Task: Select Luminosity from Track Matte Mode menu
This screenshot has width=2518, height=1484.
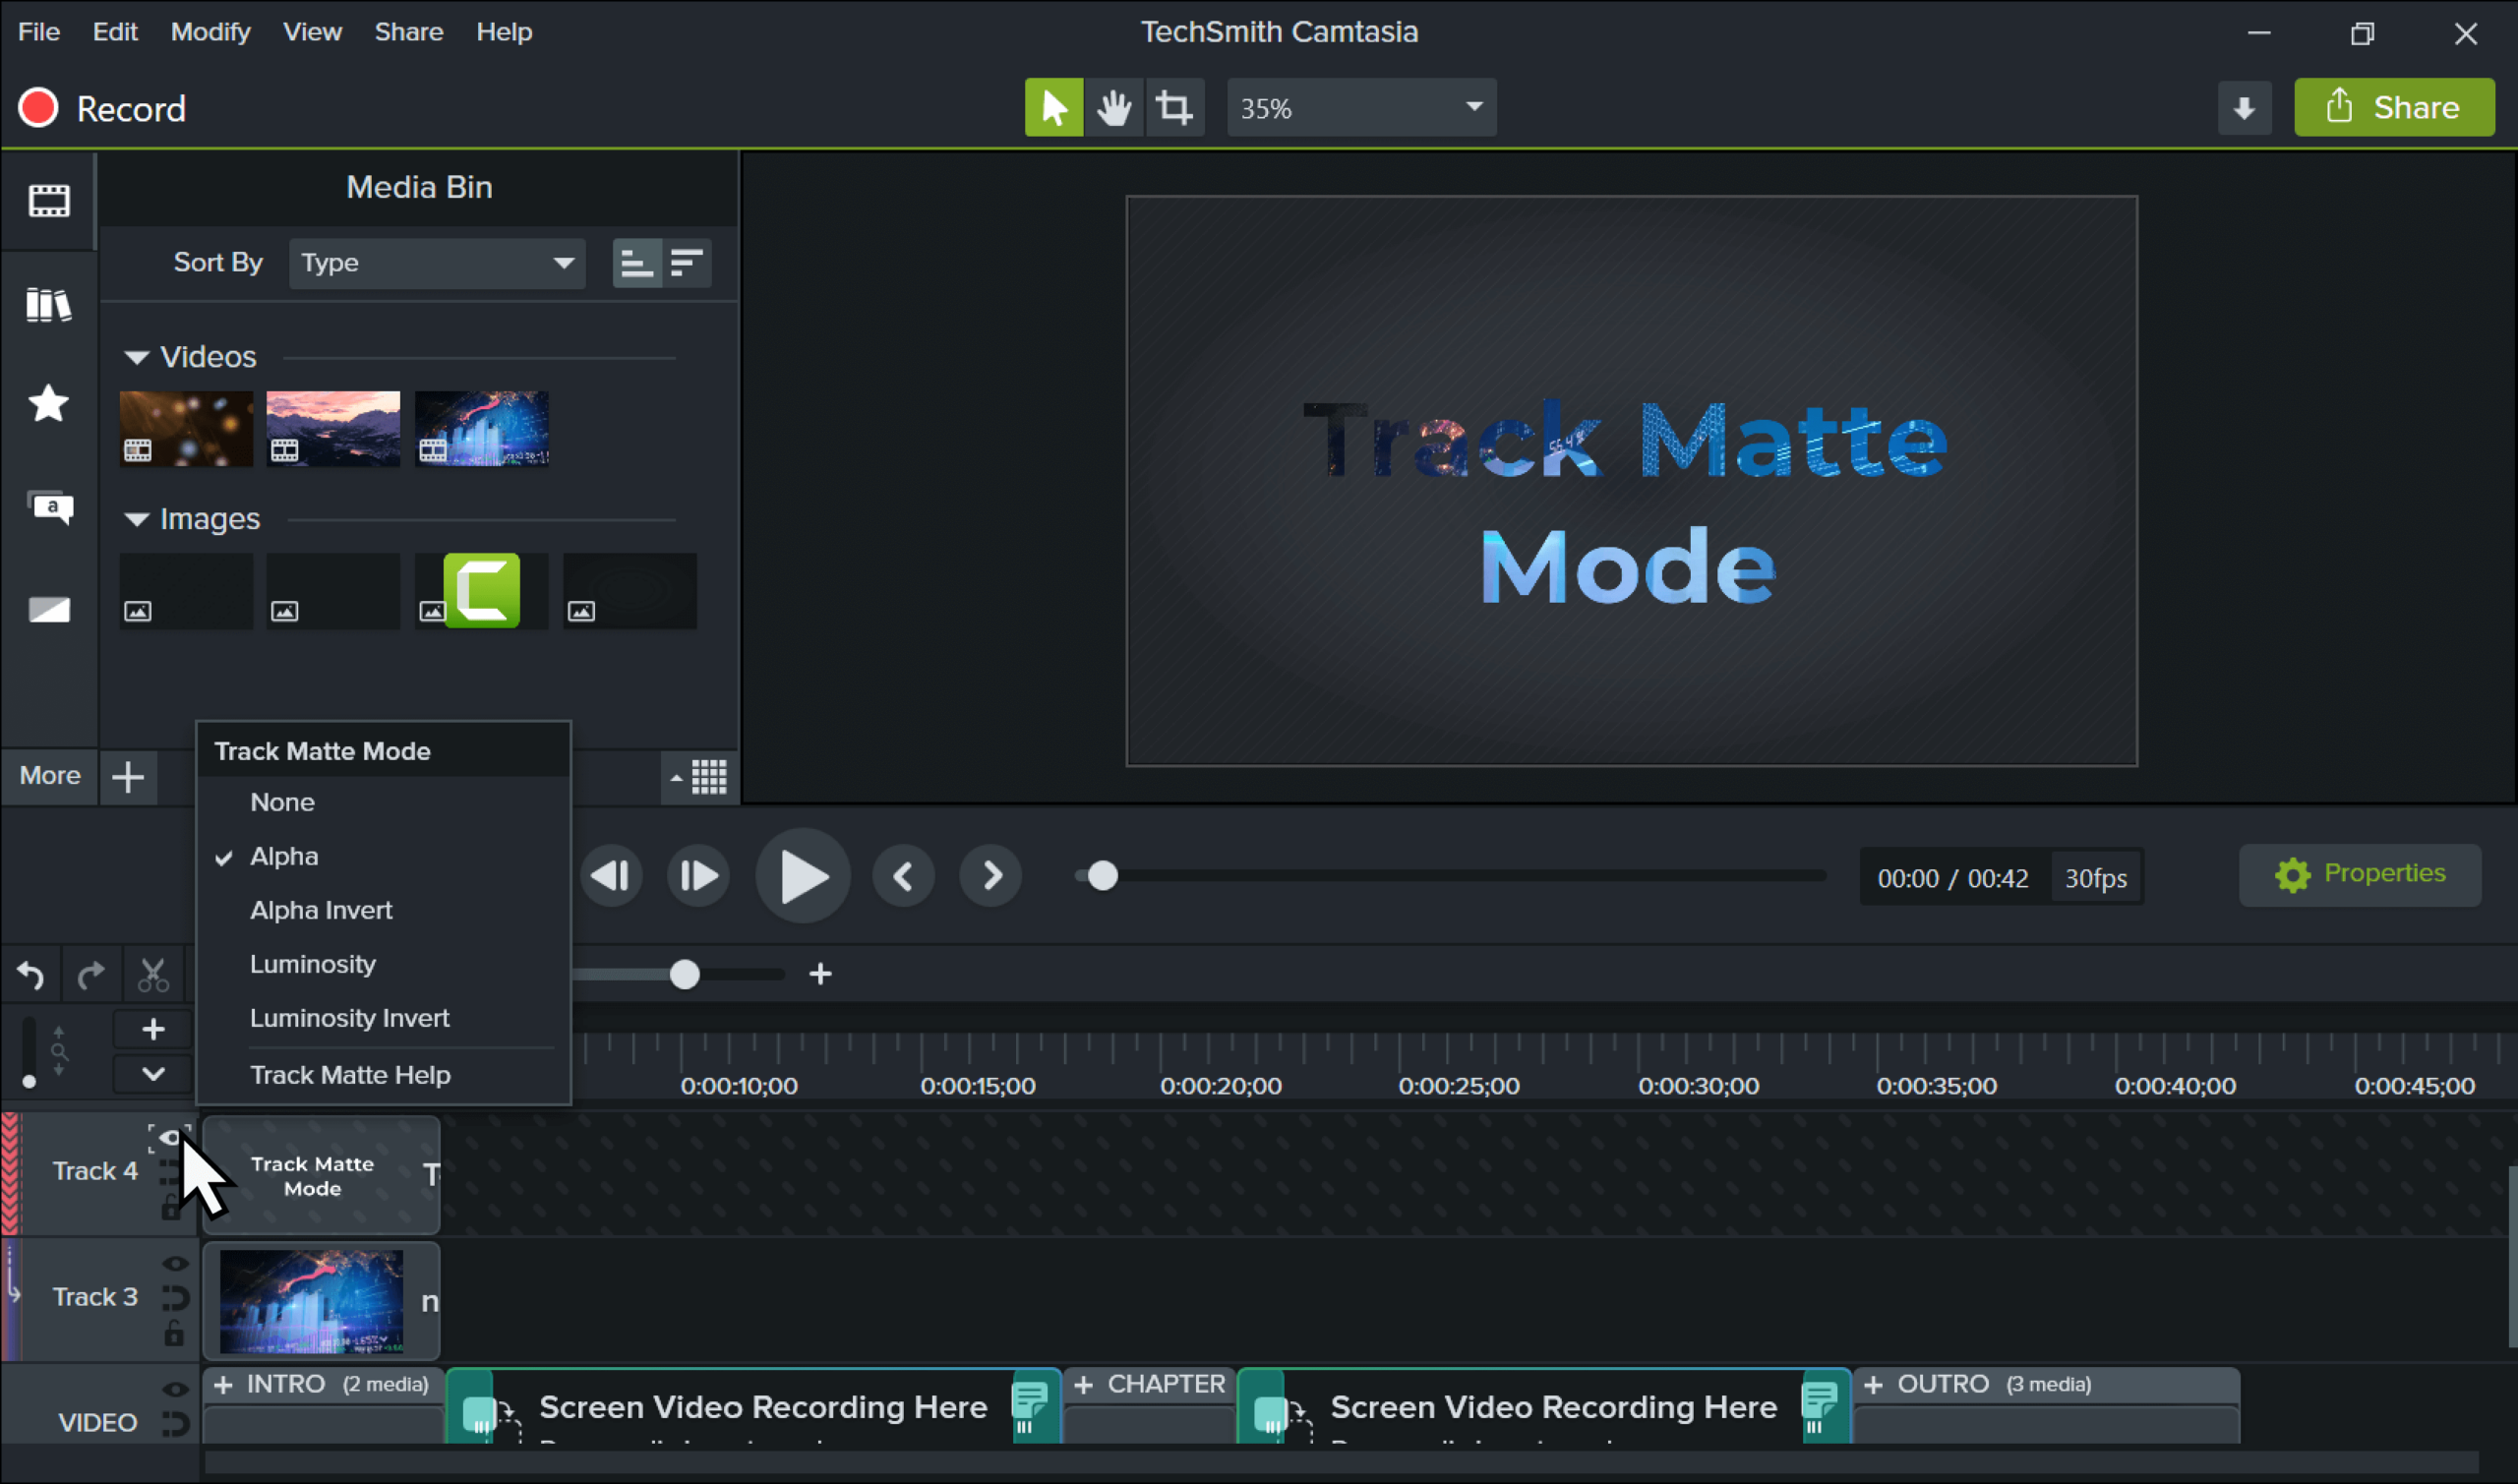Action: point(311,963)
